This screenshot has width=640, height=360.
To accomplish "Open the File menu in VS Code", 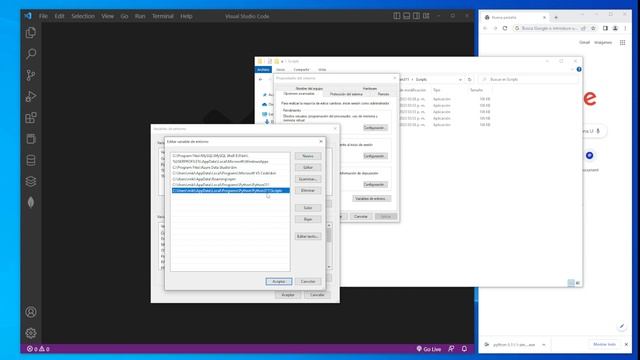I will 43,16.
